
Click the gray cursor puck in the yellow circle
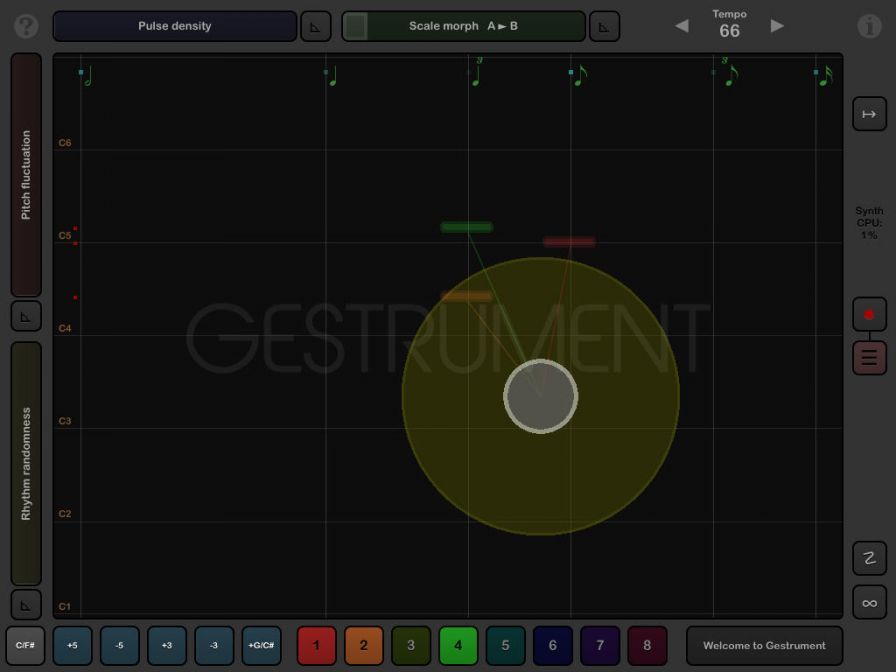coord(540,396)
